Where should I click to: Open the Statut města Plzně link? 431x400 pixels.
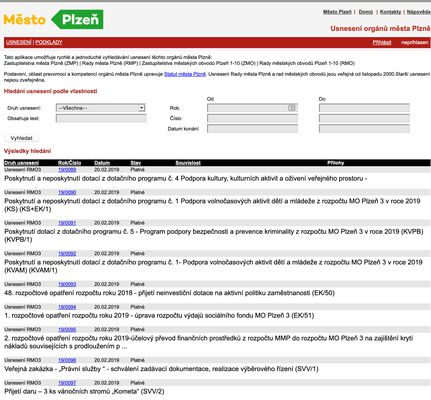pyautogui.click(x=185, y=74)
